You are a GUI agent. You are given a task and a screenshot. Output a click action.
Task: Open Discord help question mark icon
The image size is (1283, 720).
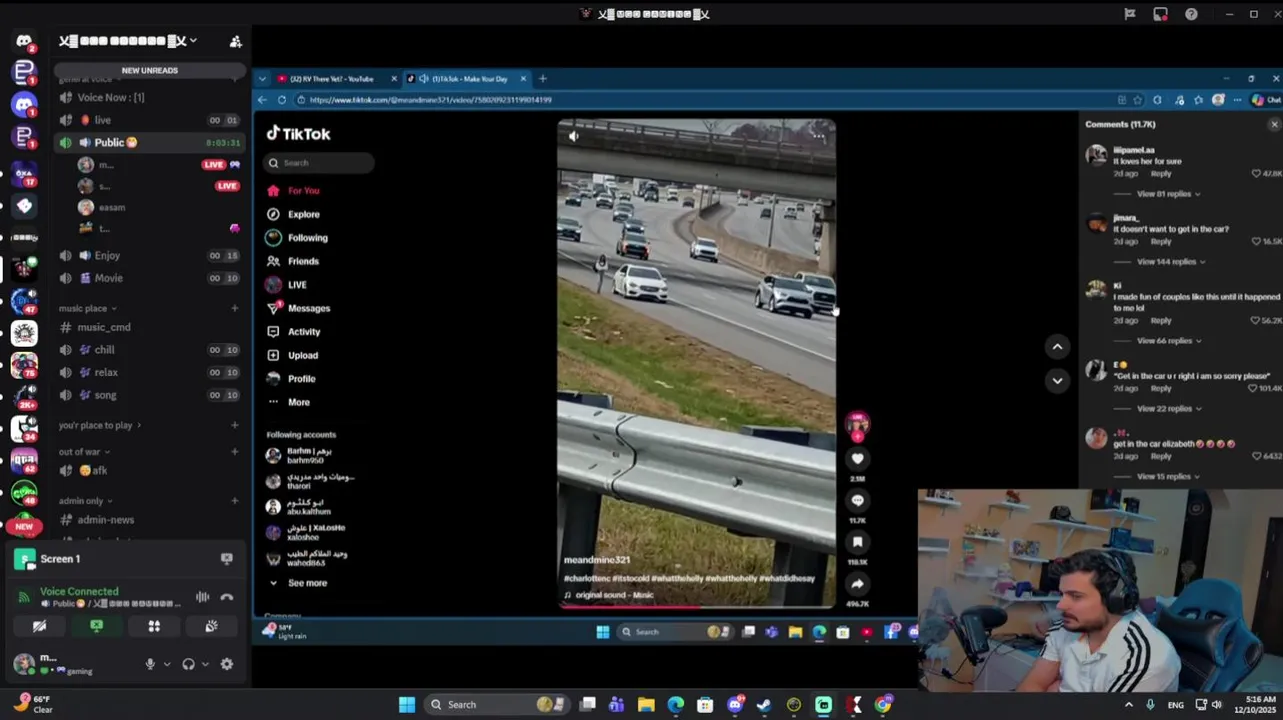tap(1191, 14)
